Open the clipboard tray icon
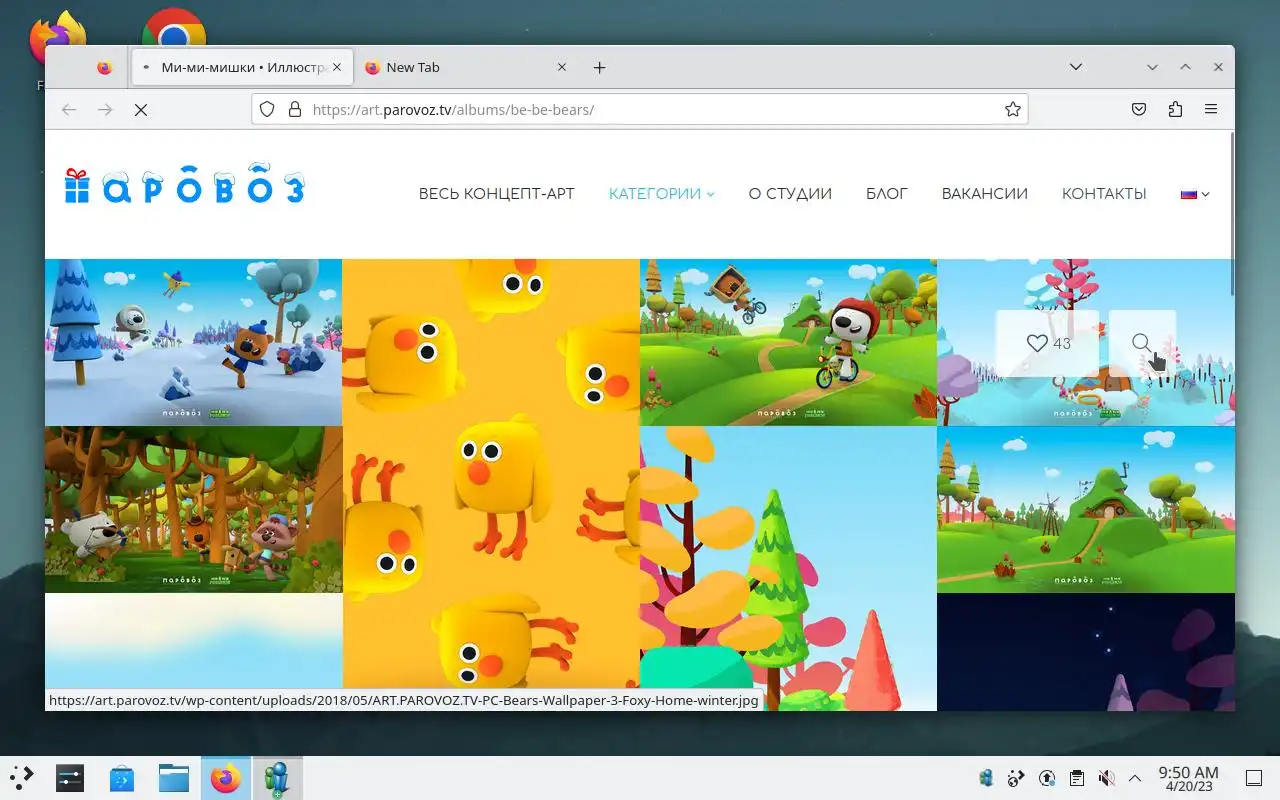 pos(1076,777)
